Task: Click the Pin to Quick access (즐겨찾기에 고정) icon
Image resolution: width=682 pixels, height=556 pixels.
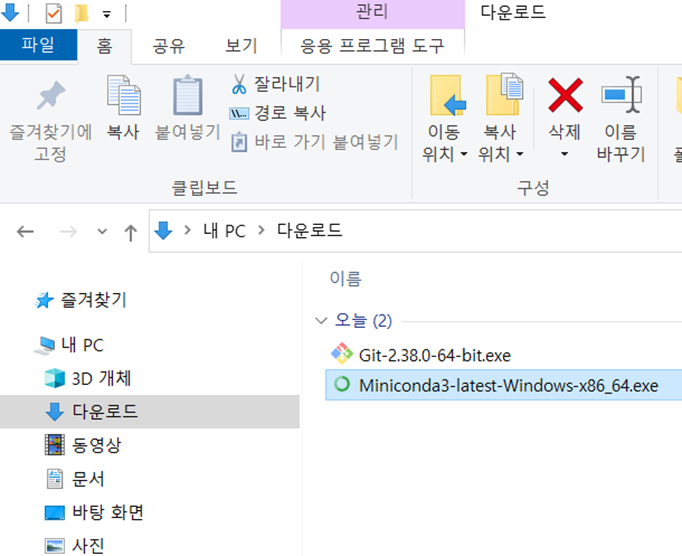Action: pyautogui.click(x=50, y=95)
